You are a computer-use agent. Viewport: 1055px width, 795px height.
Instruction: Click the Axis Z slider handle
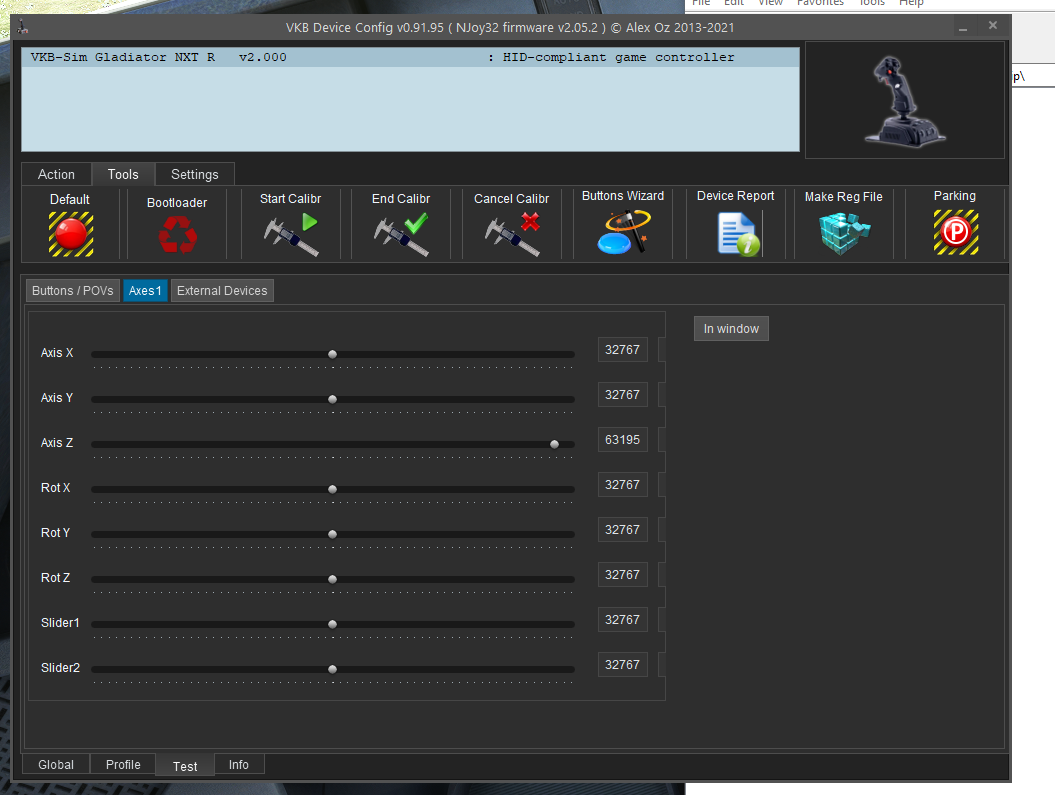click(554, 445)
